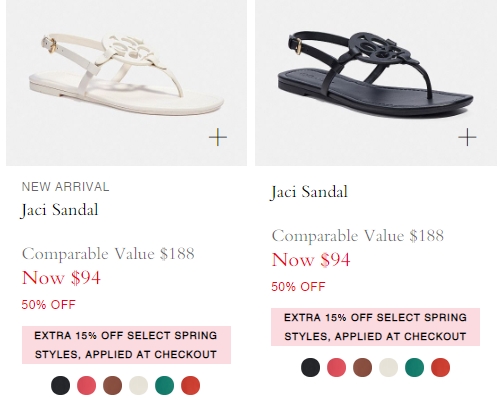This screenshot has height=411, width=500.
Task: Pick the red-orange swatch under the black sandal
Action: pos(440,367)
